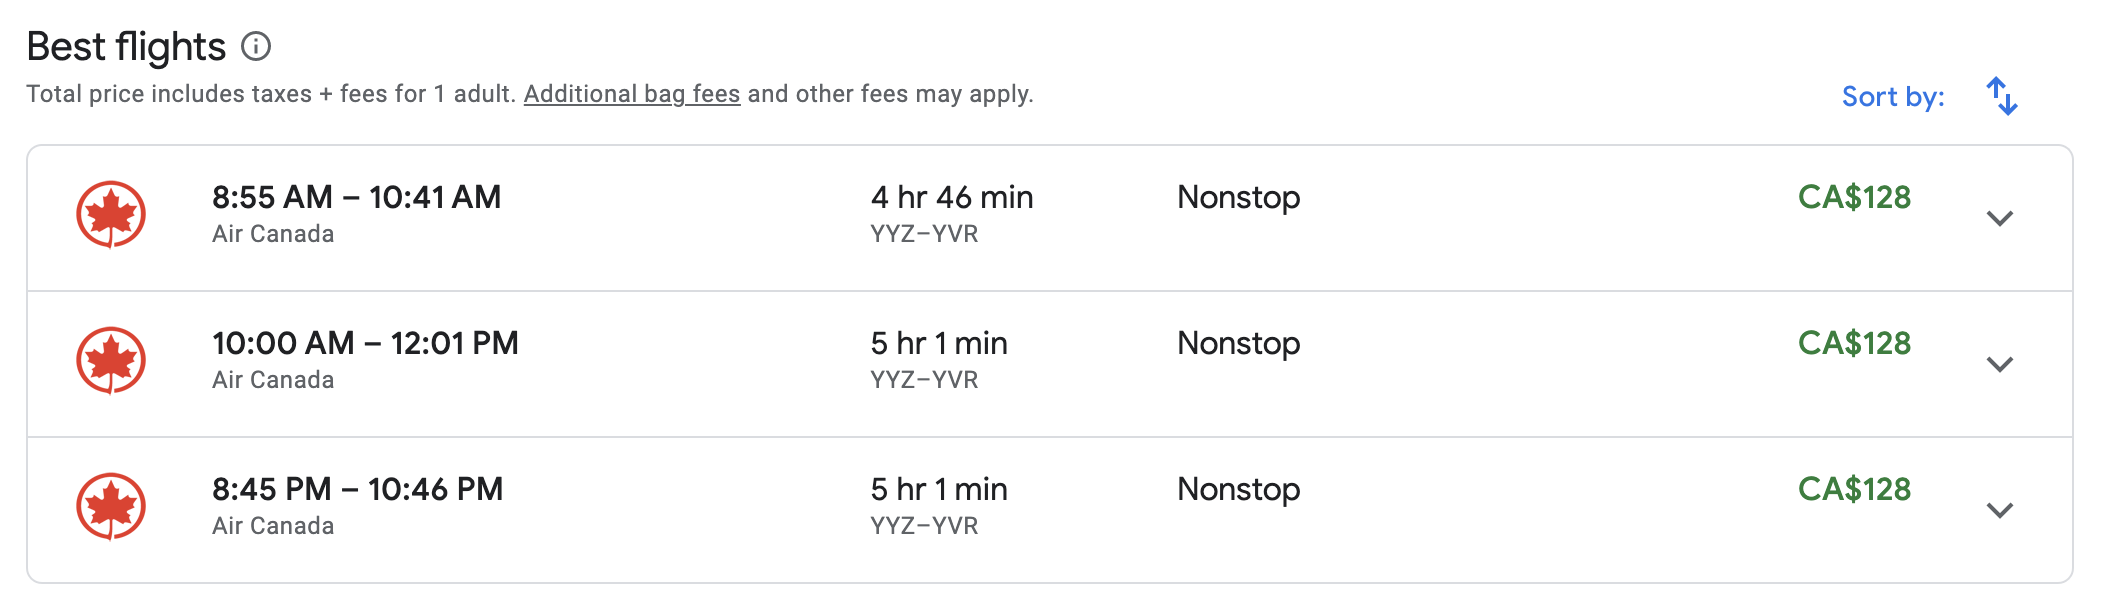Viewport: 2106px width, 610px height.
Task: Click Air Canada logo for 8:55 AM flight
Action: coord(111,214)
